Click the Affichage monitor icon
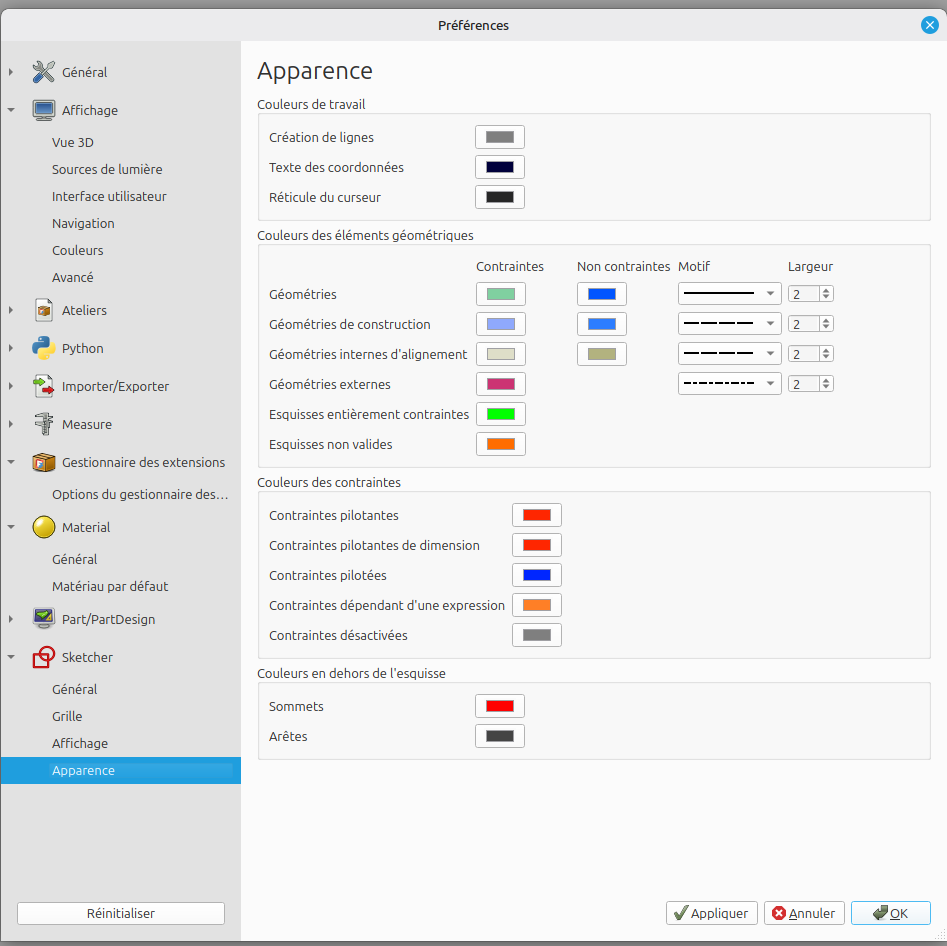The height and width of the screenshot is (946, 947). tap(43, 110)
